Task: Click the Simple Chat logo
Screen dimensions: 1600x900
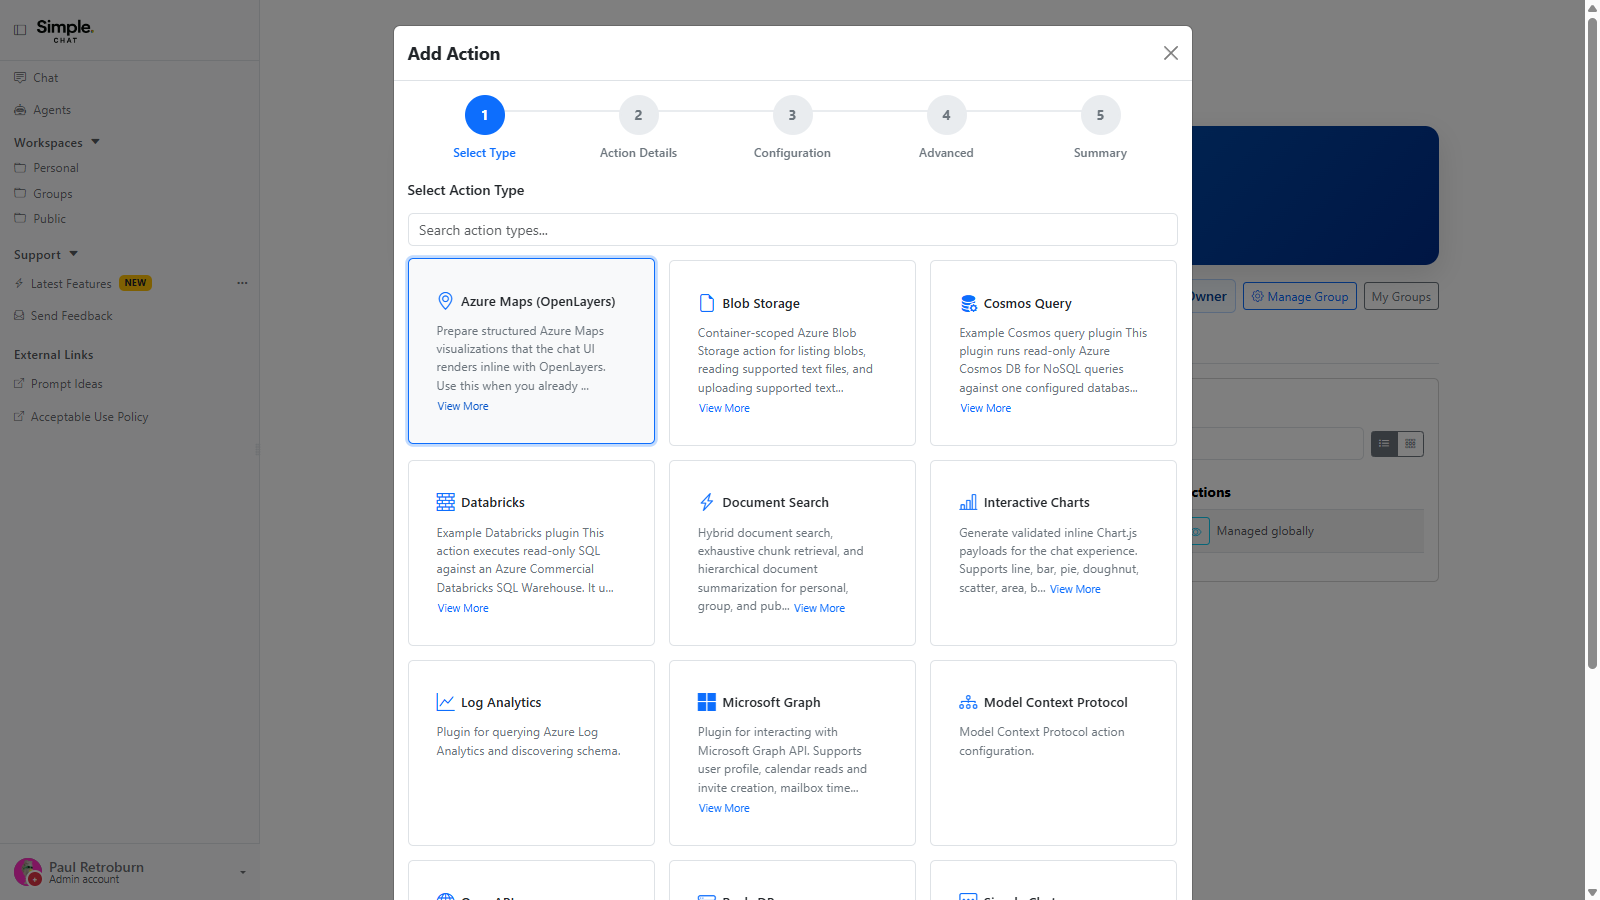Action: (65, 30)
